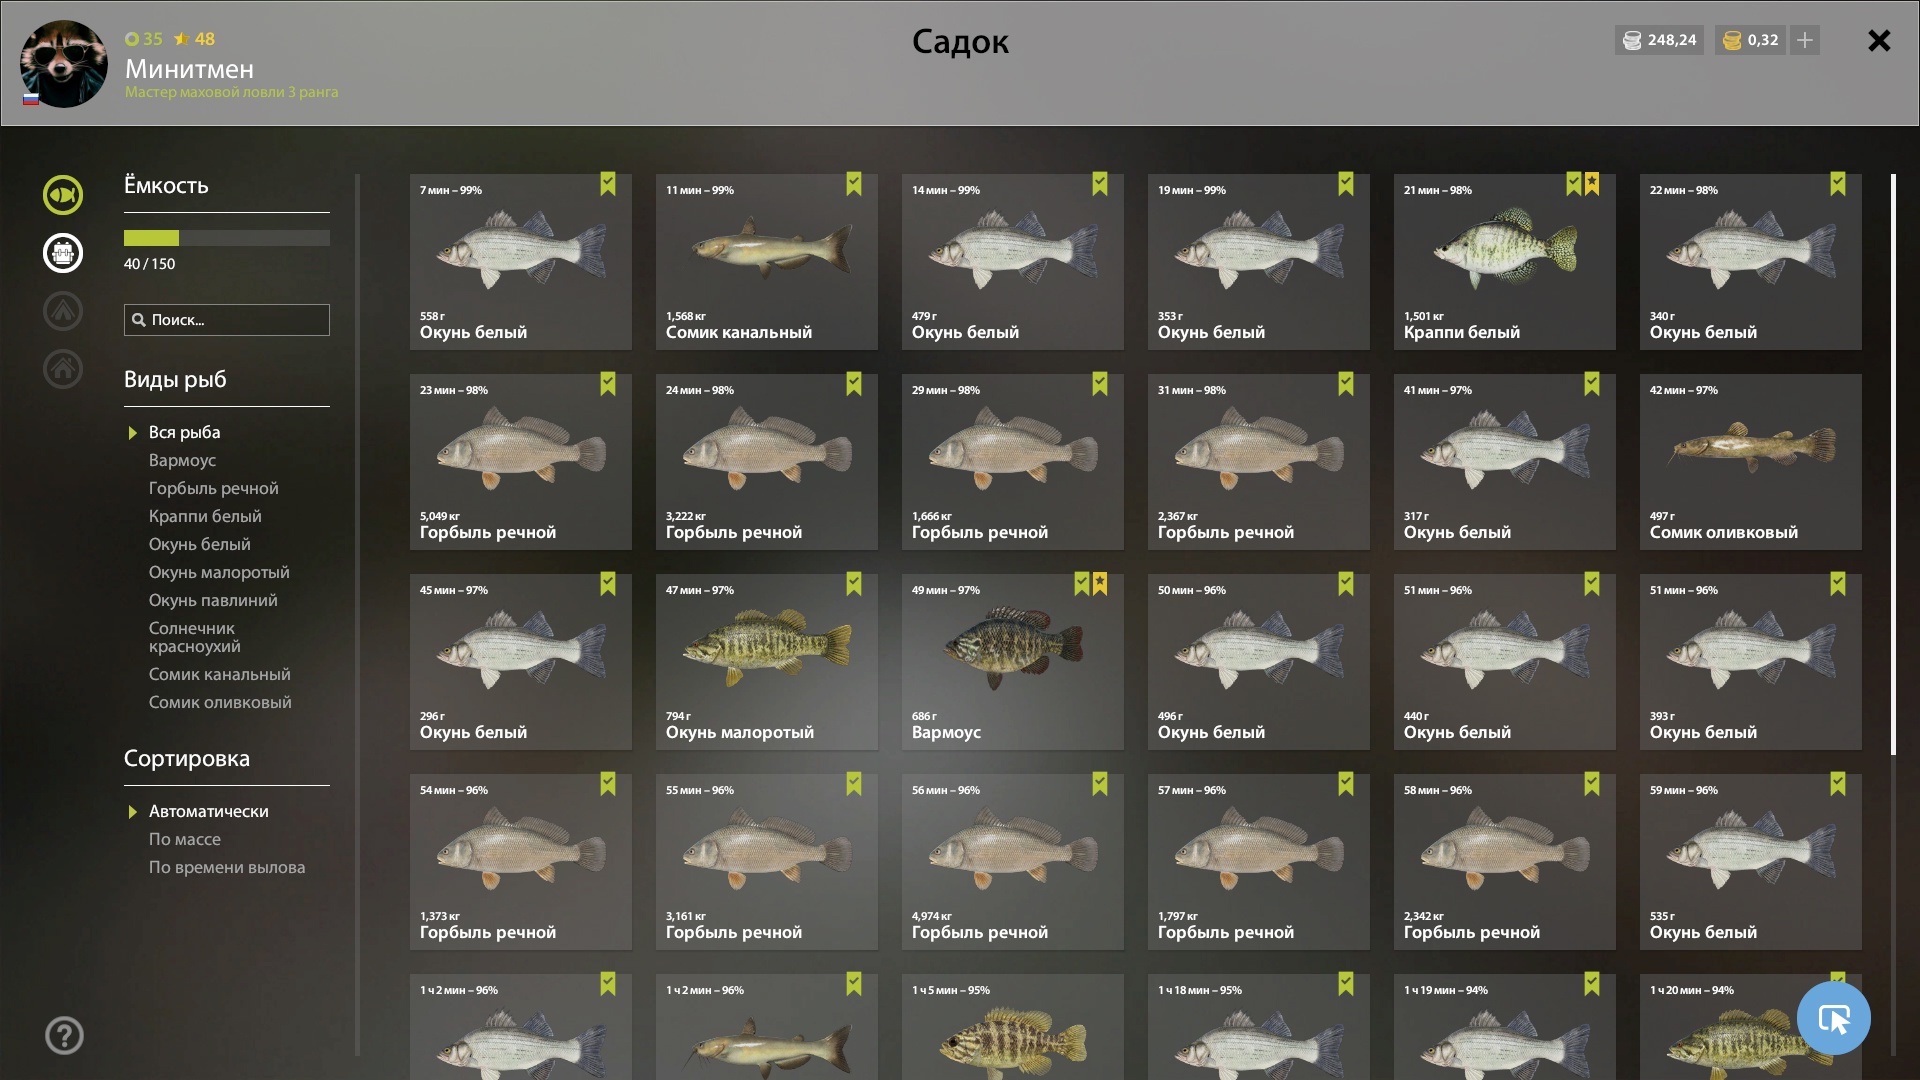Filter by Горбыль речной species
Image resolution: width=1920 pixels, height=1080 pixels.
214,488
